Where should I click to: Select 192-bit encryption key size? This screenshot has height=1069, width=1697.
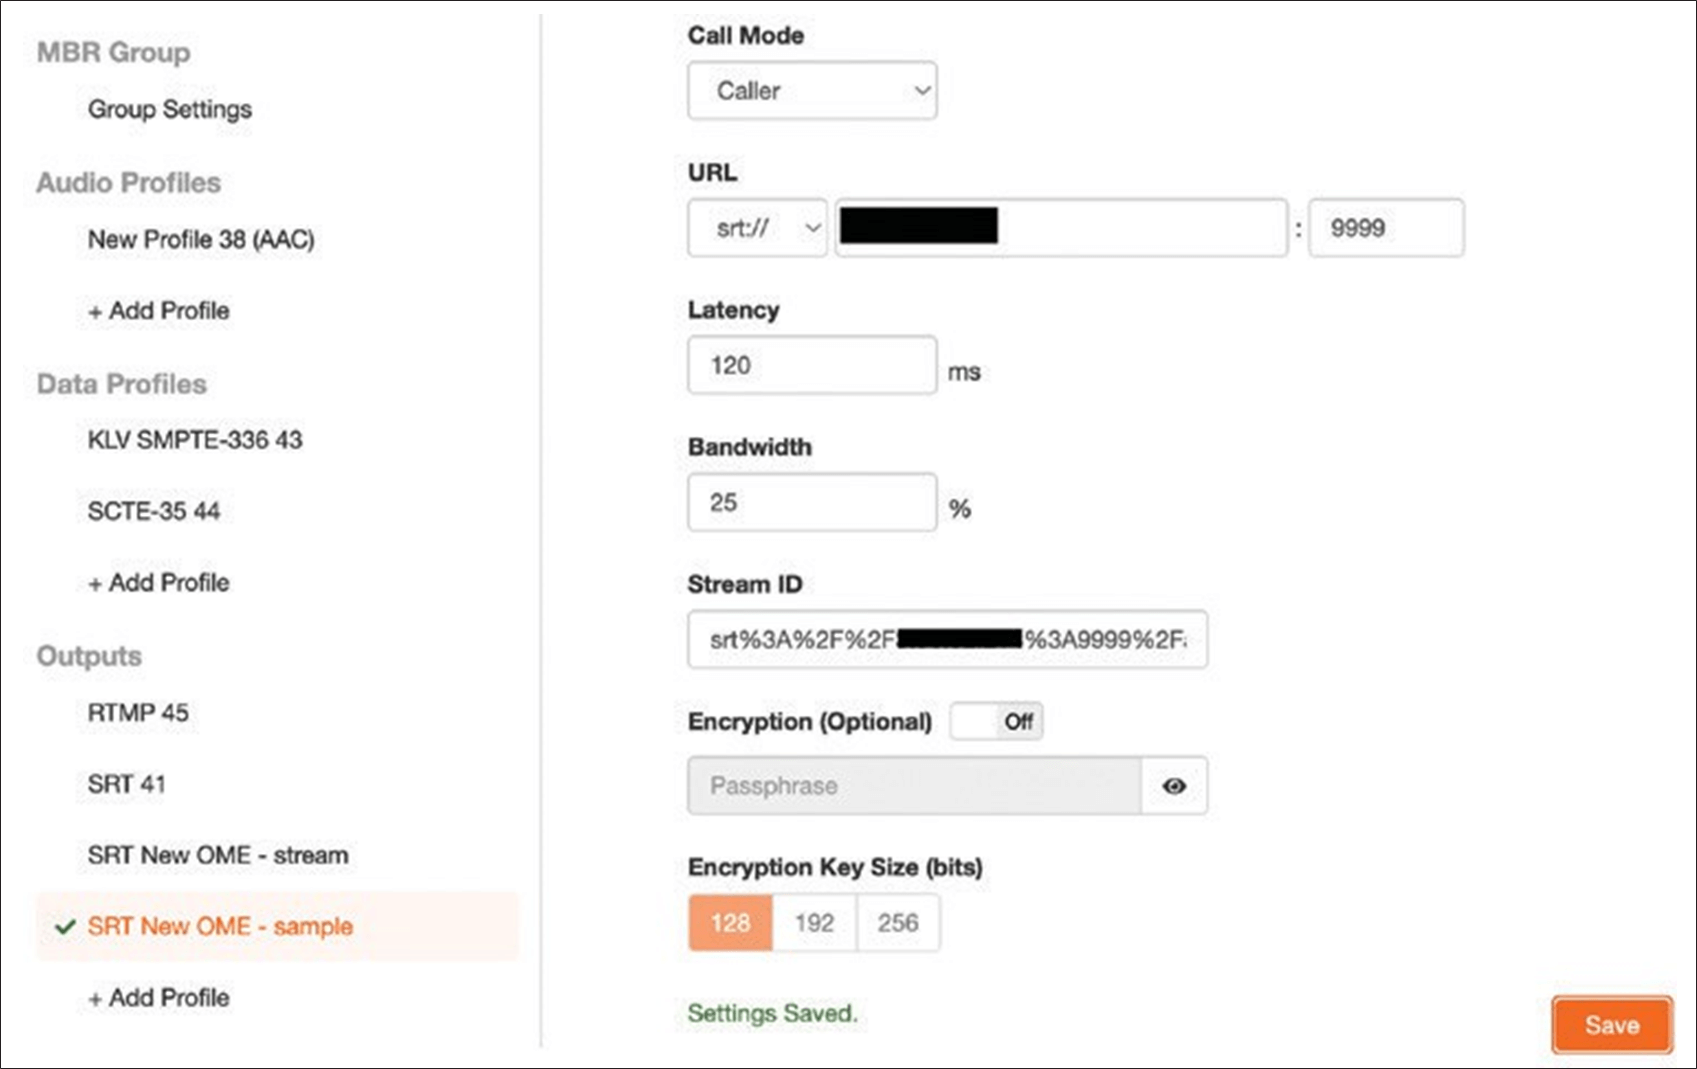(x=814, y=922)
